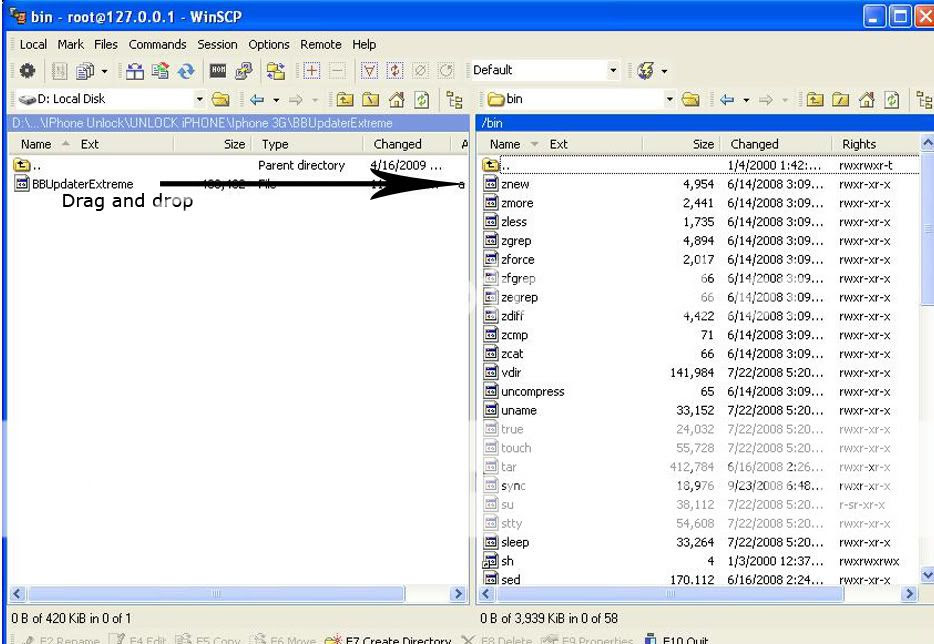Click F10 Quit button
The height and width of the screenshot is (644, 934).
click(677, 640)
